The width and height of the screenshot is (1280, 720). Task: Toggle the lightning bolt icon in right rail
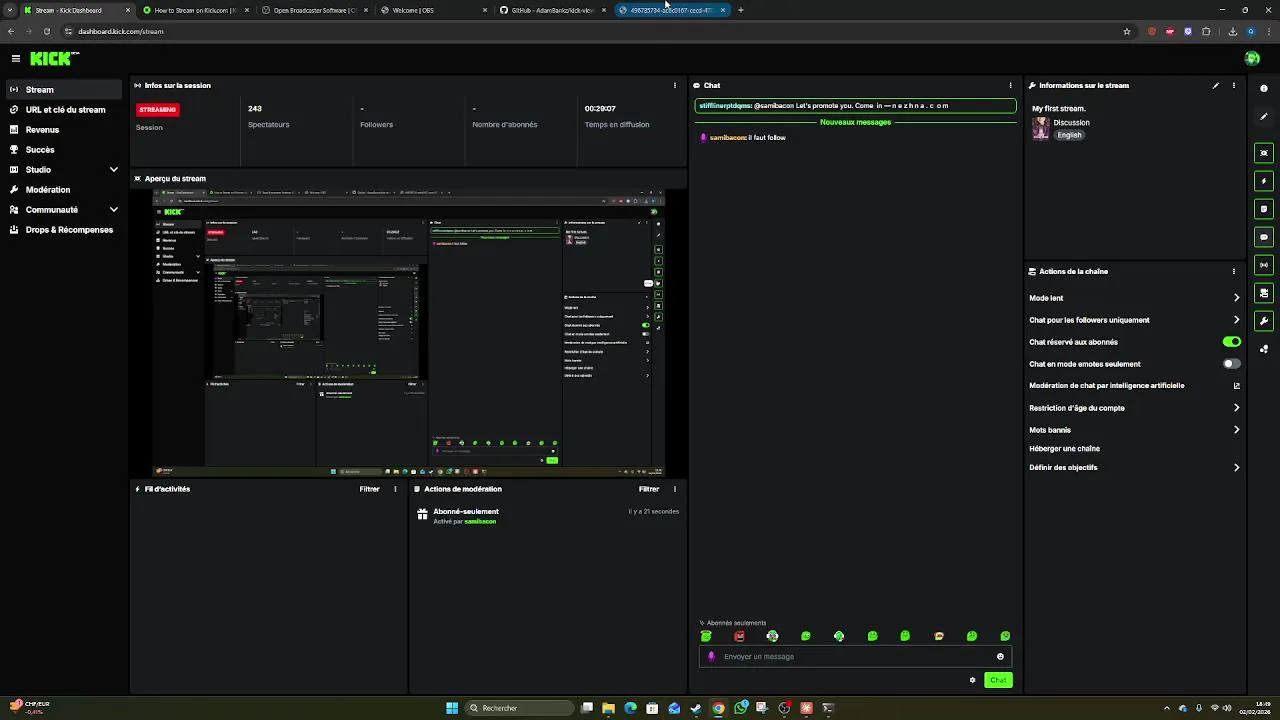(1264, 181)
